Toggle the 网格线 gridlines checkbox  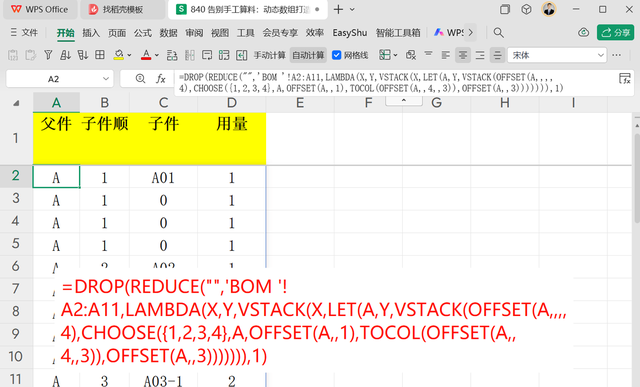[337, 55]
